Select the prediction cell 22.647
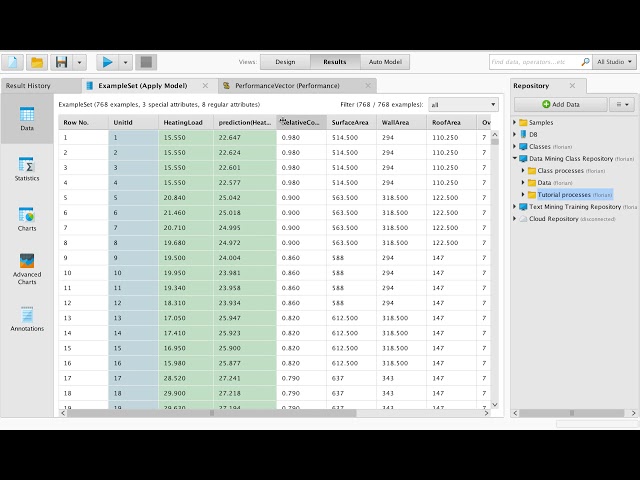Screen dimensions: 640x480 click(x=244, y=138)
